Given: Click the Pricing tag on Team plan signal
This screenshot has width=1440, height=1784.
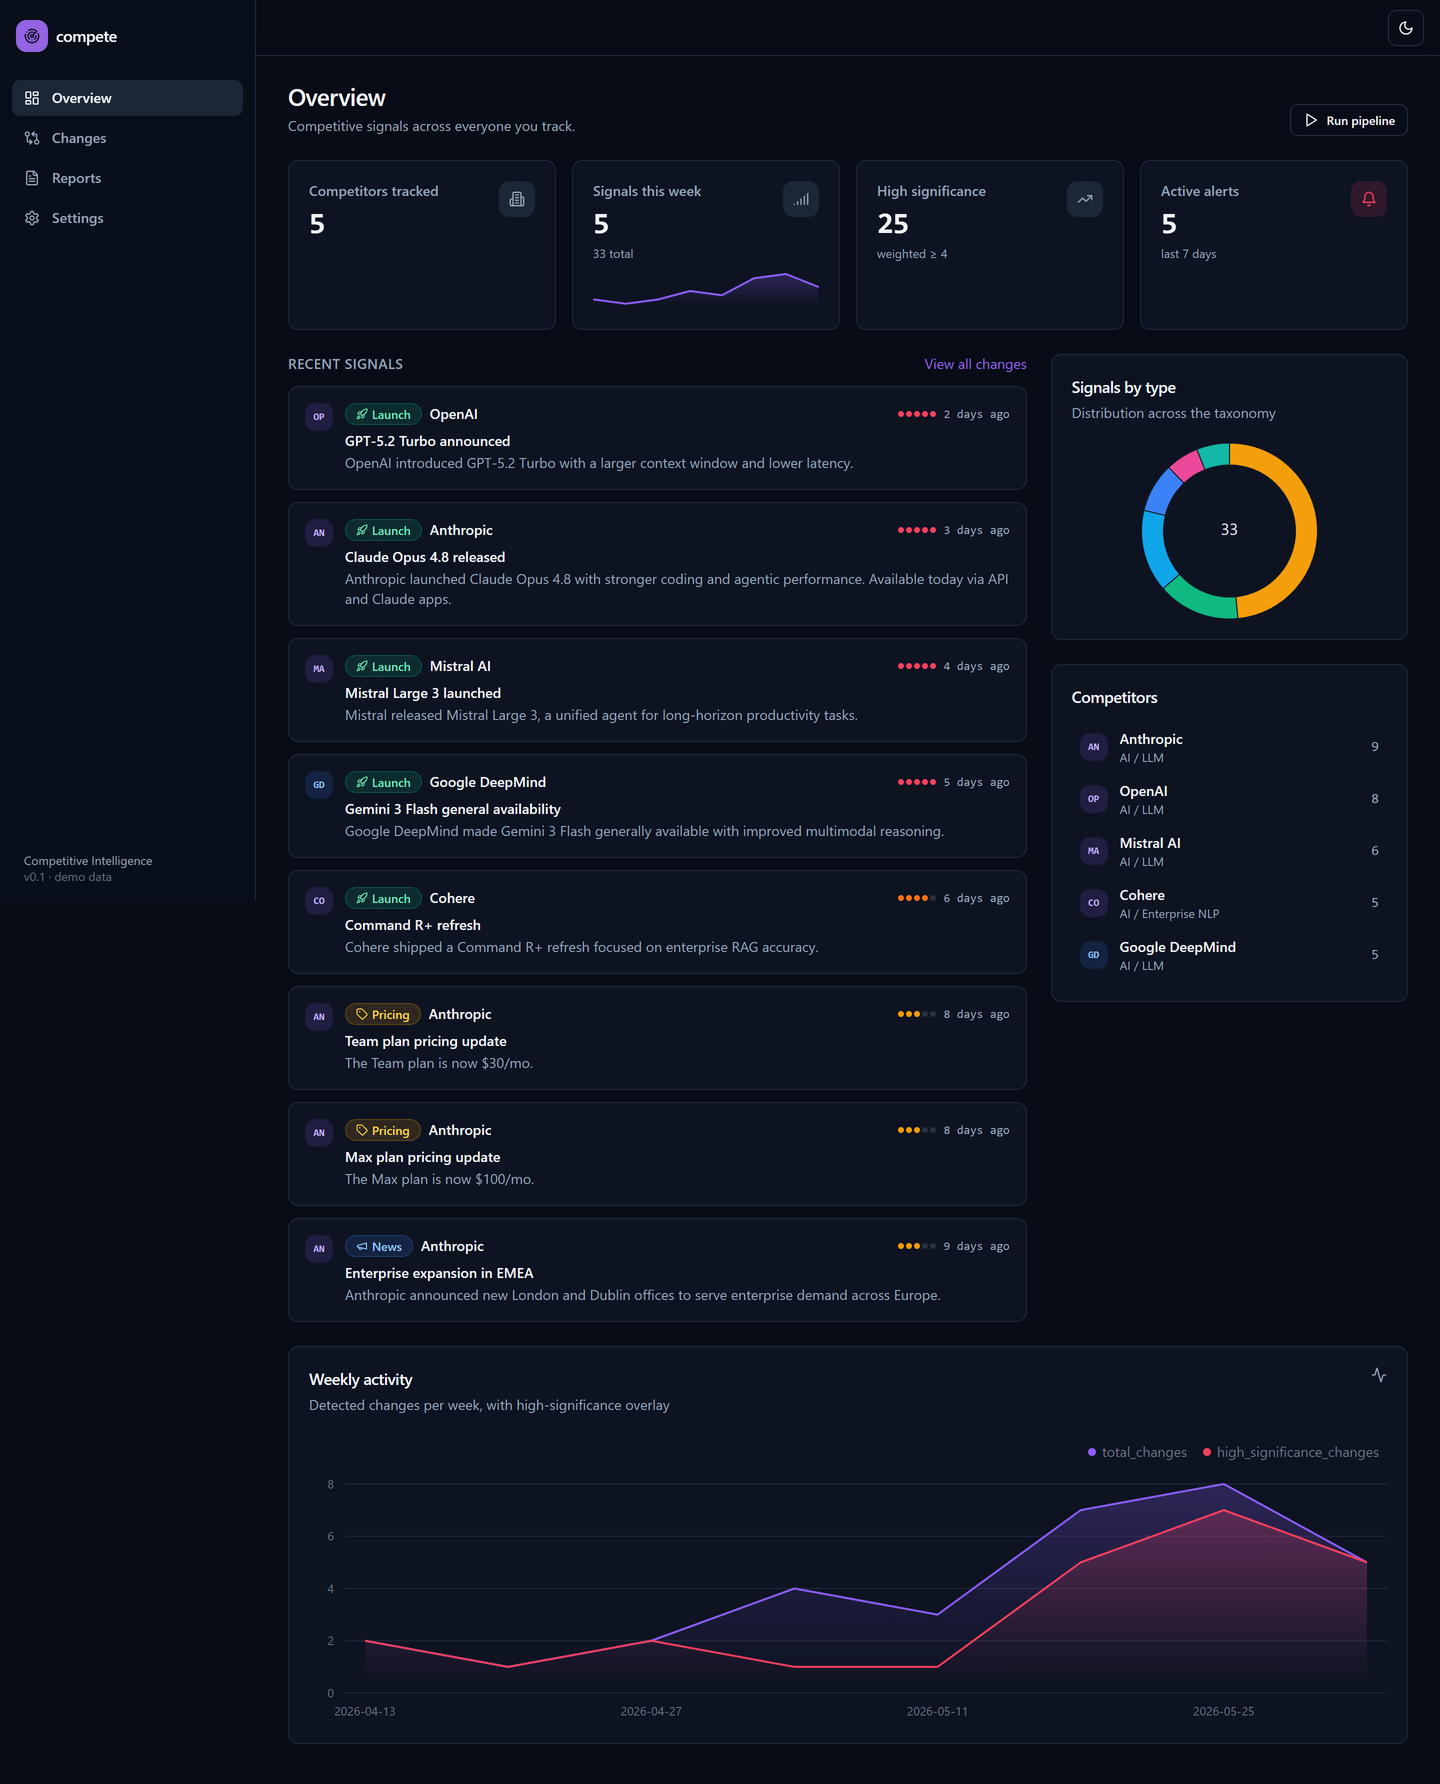Looking at the screenshot, I should (383, 1014).
